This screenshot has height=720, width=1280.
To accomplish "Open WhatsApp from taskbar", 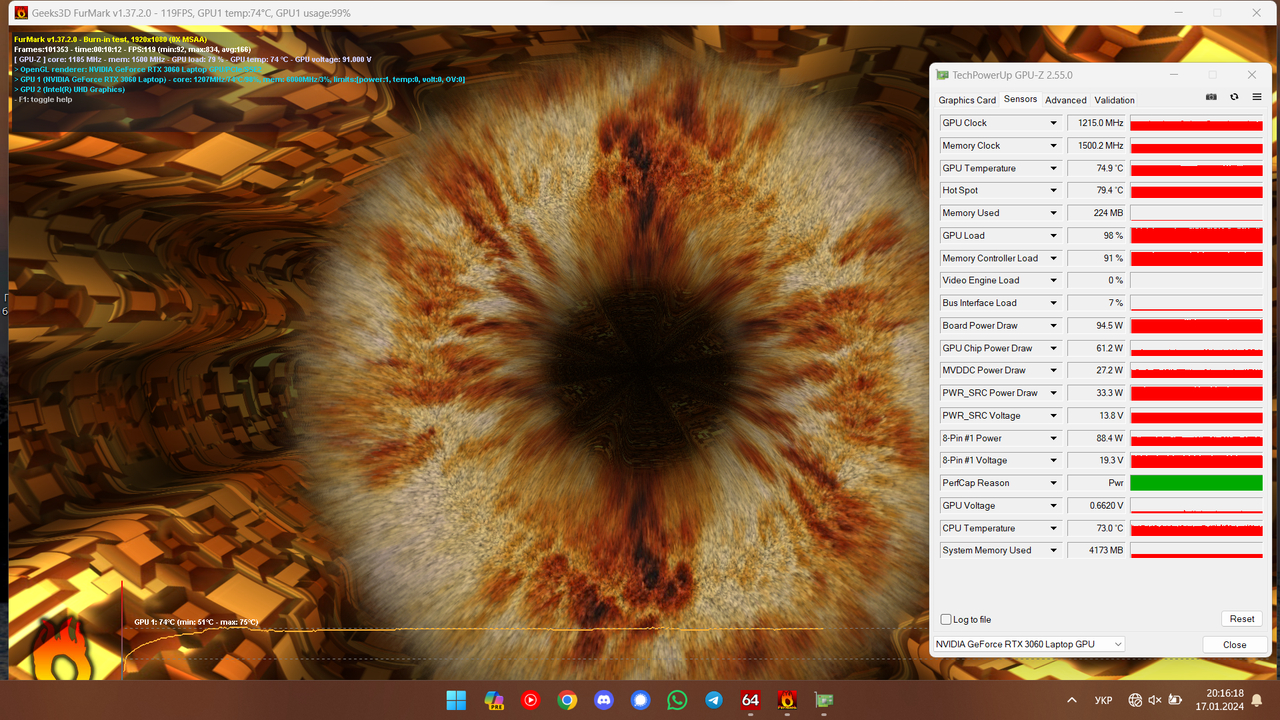I will point(677,700).
